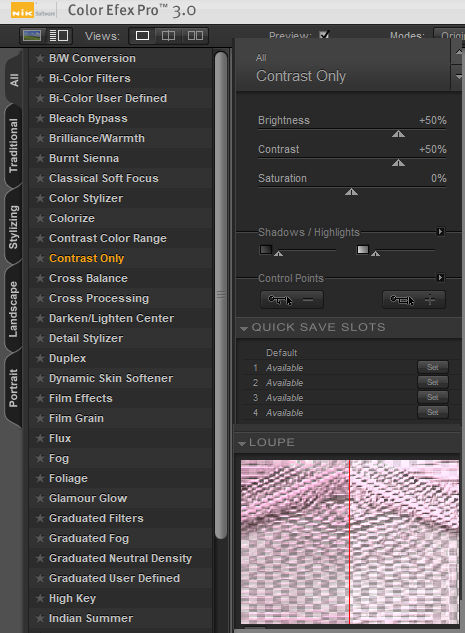Select the B/W Conversion filter

(92, 58)
